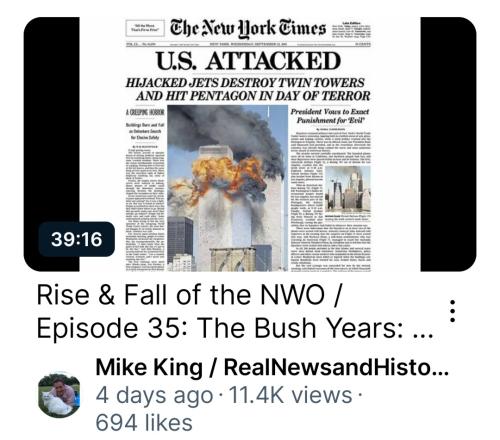
Task: Click the burning towers photo in thumbnail
Action: click(x=227, y=188)
